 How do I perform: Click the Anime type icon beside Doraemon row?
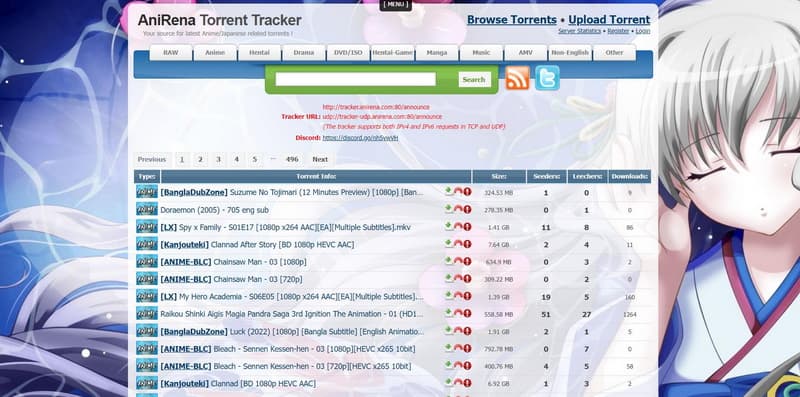pos(147,209)
